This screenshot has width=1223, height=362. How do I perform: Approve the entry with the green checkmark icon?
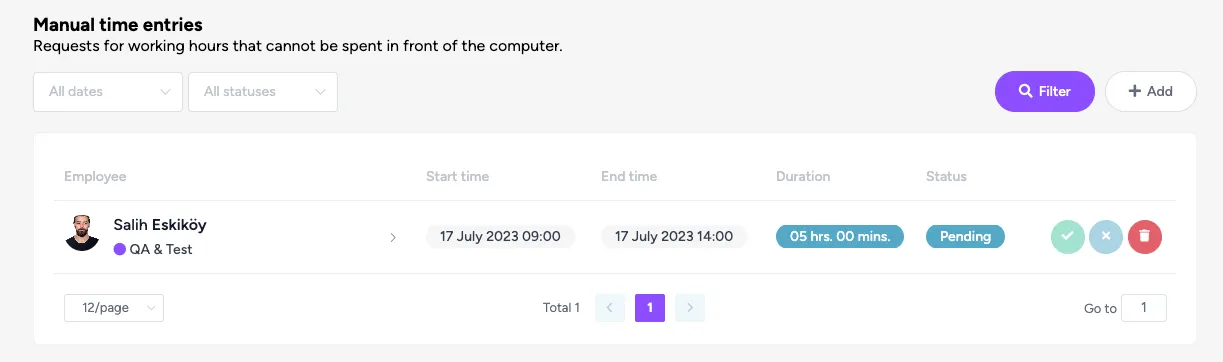pyautogui.click(x=1068, y=237)
